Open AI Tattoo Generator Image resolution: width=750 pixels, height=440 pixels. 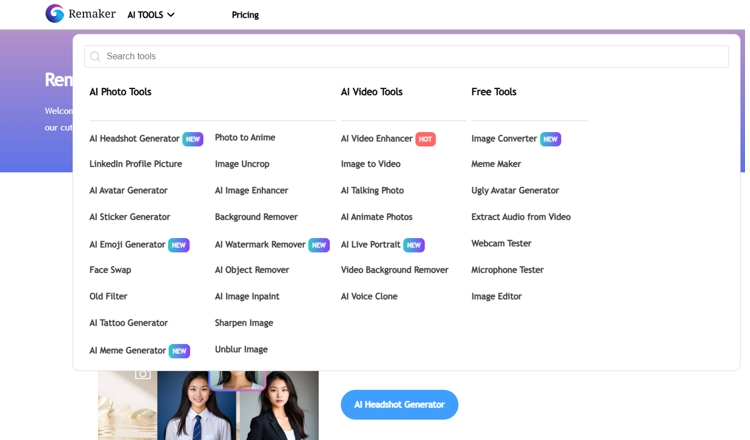click(129, 323)
